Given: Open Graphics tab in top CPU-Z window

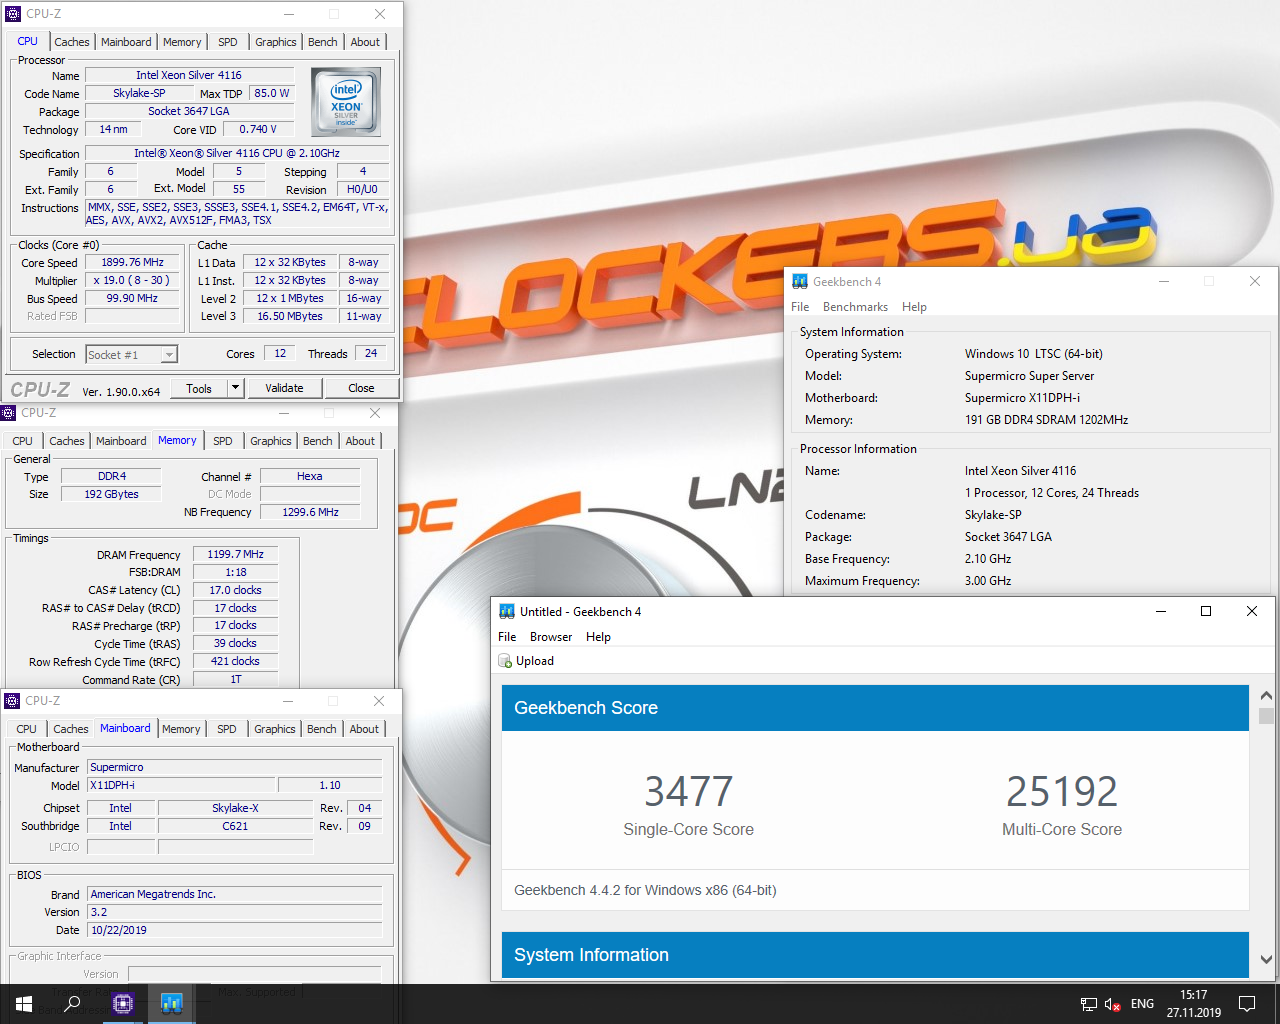Looking at the screenshot, I should point(276,42).
